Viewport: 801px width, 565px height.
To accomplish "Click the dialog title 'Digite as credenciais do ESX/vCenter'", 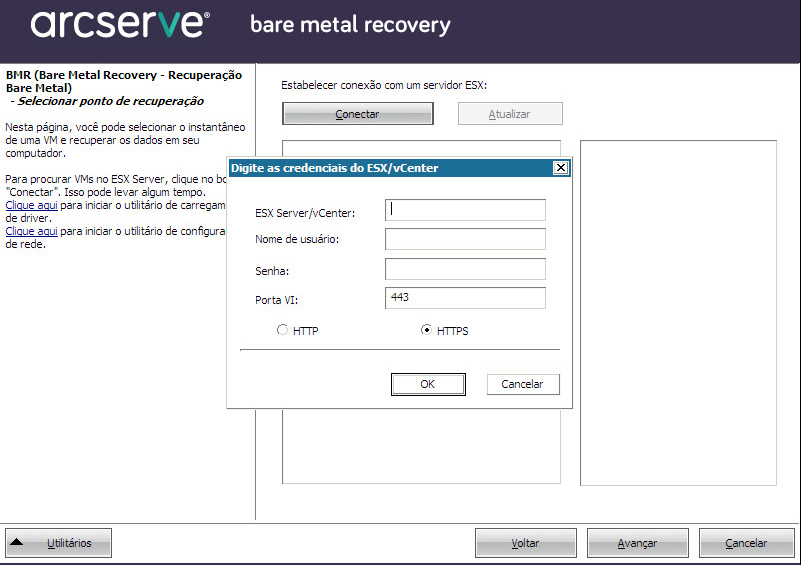I will 335,168.
